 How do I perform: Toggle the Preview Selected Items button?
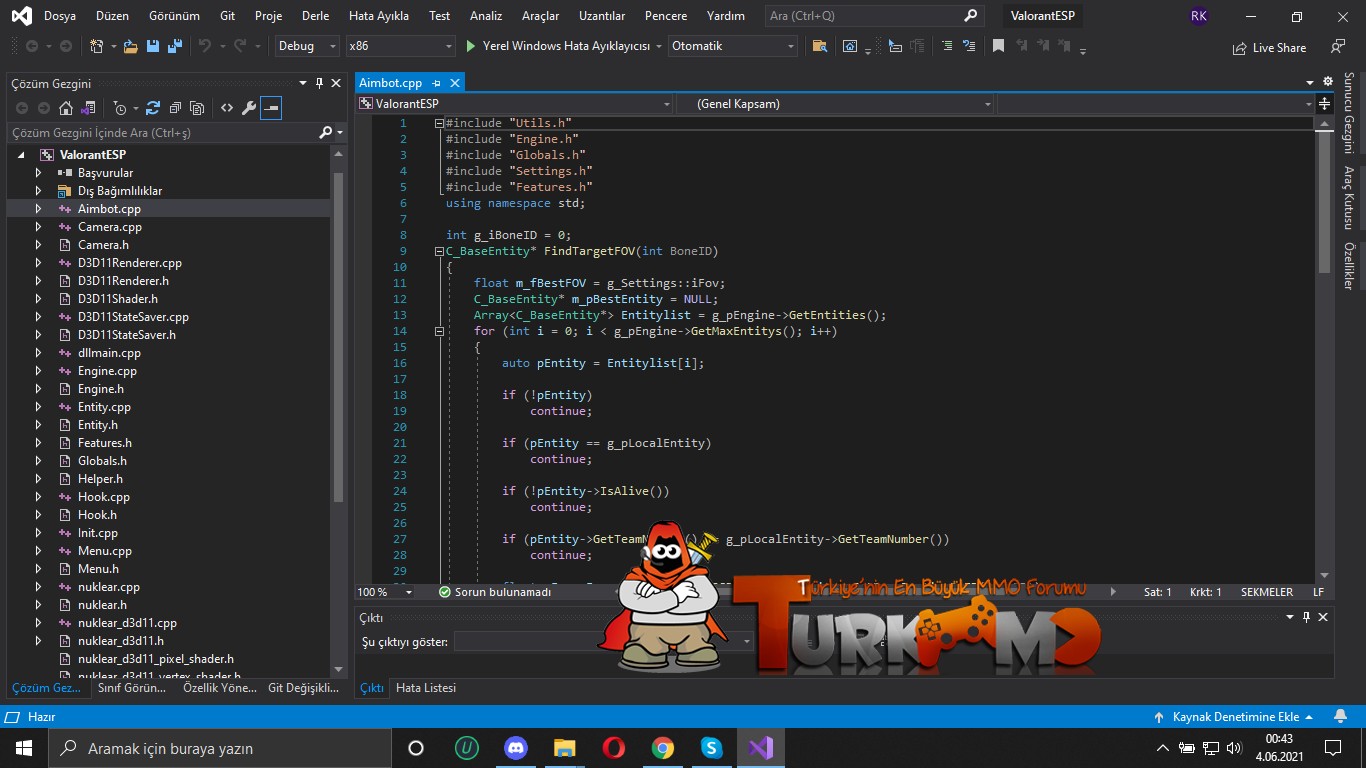click(271, 108)
